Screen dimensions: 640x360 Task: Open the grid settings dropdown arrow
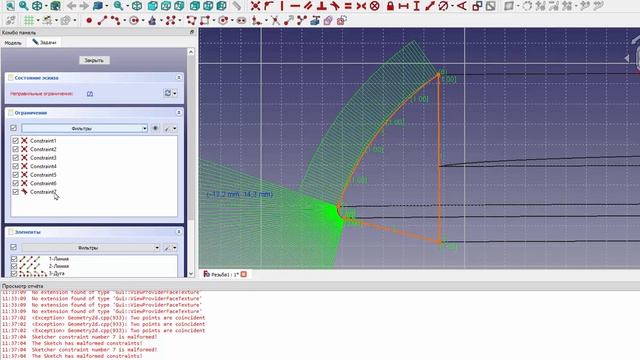point(38,20)
